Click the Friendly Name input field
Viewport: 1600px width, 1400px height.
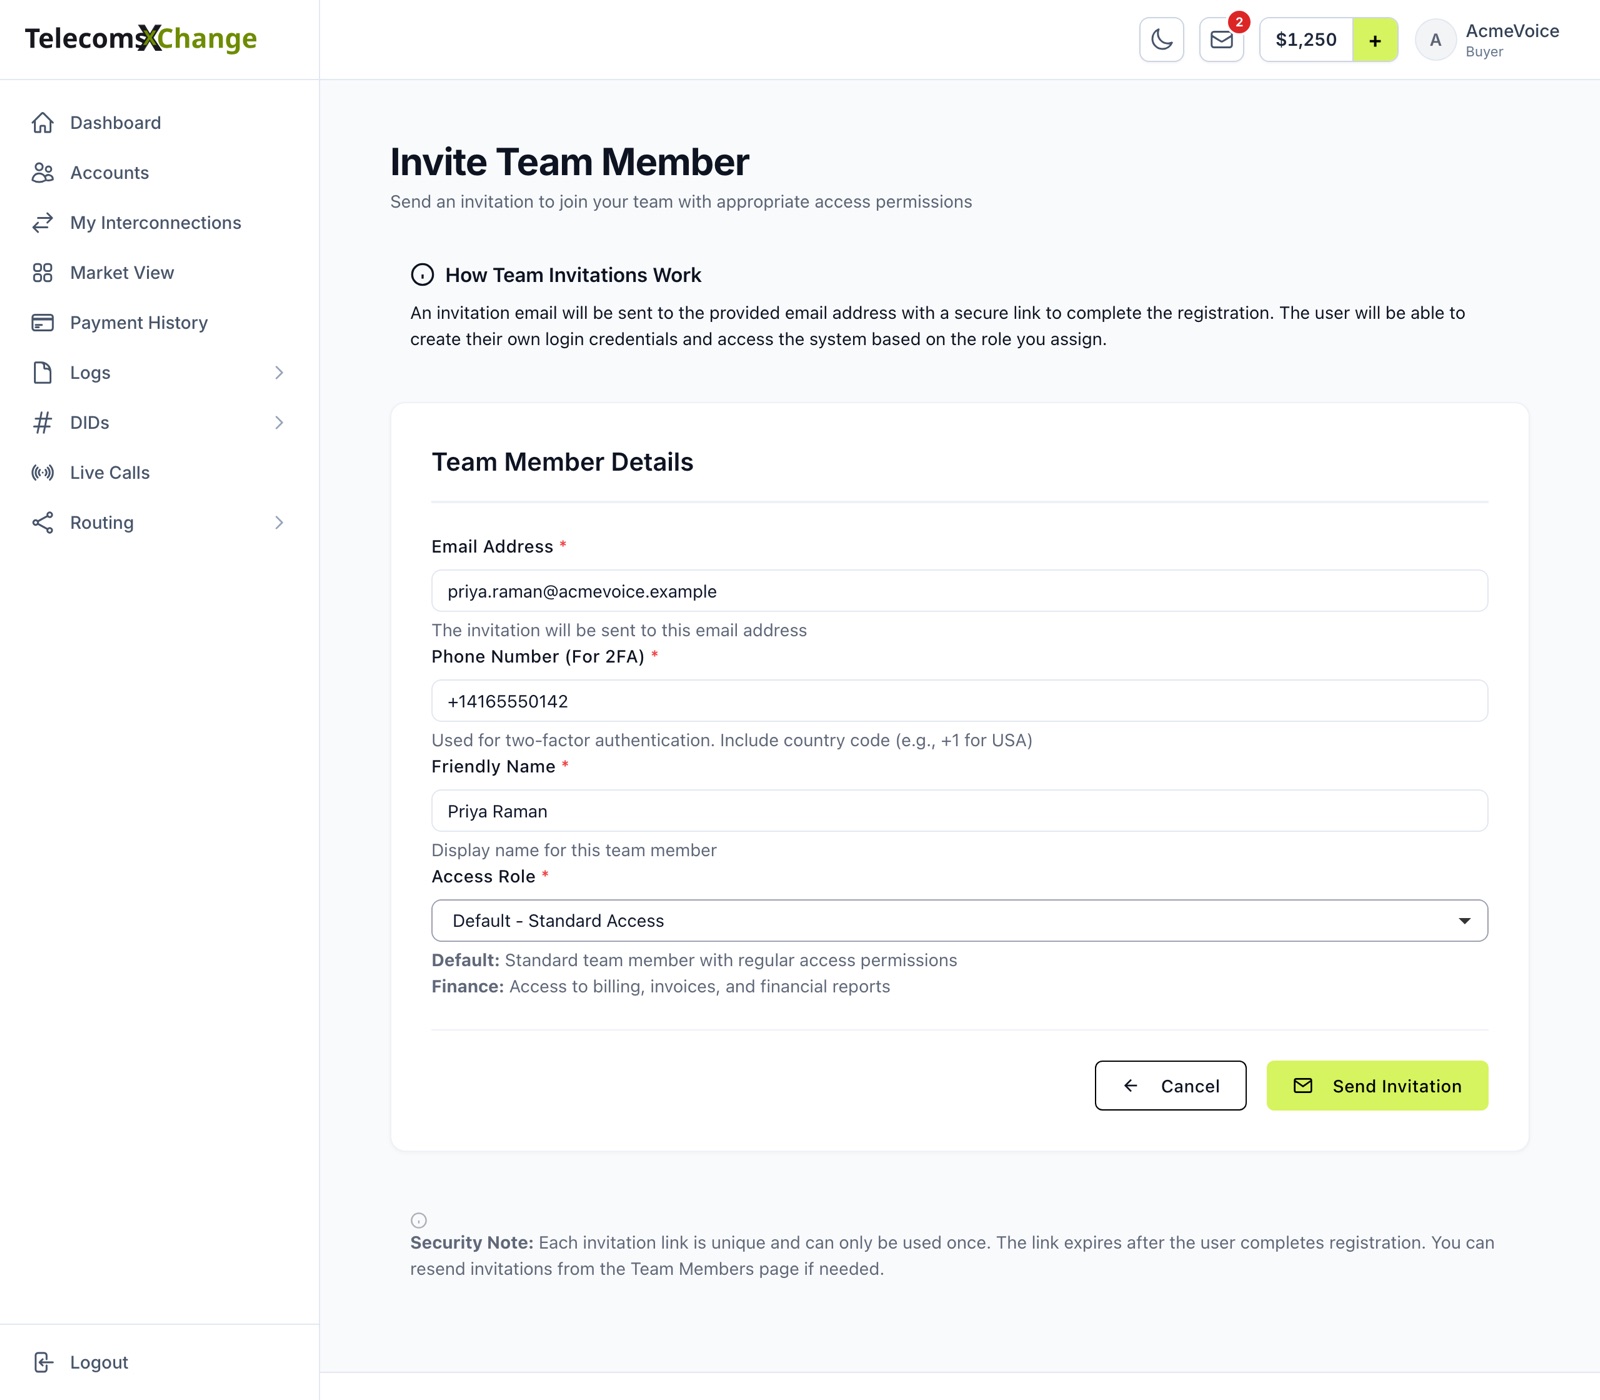959,811
